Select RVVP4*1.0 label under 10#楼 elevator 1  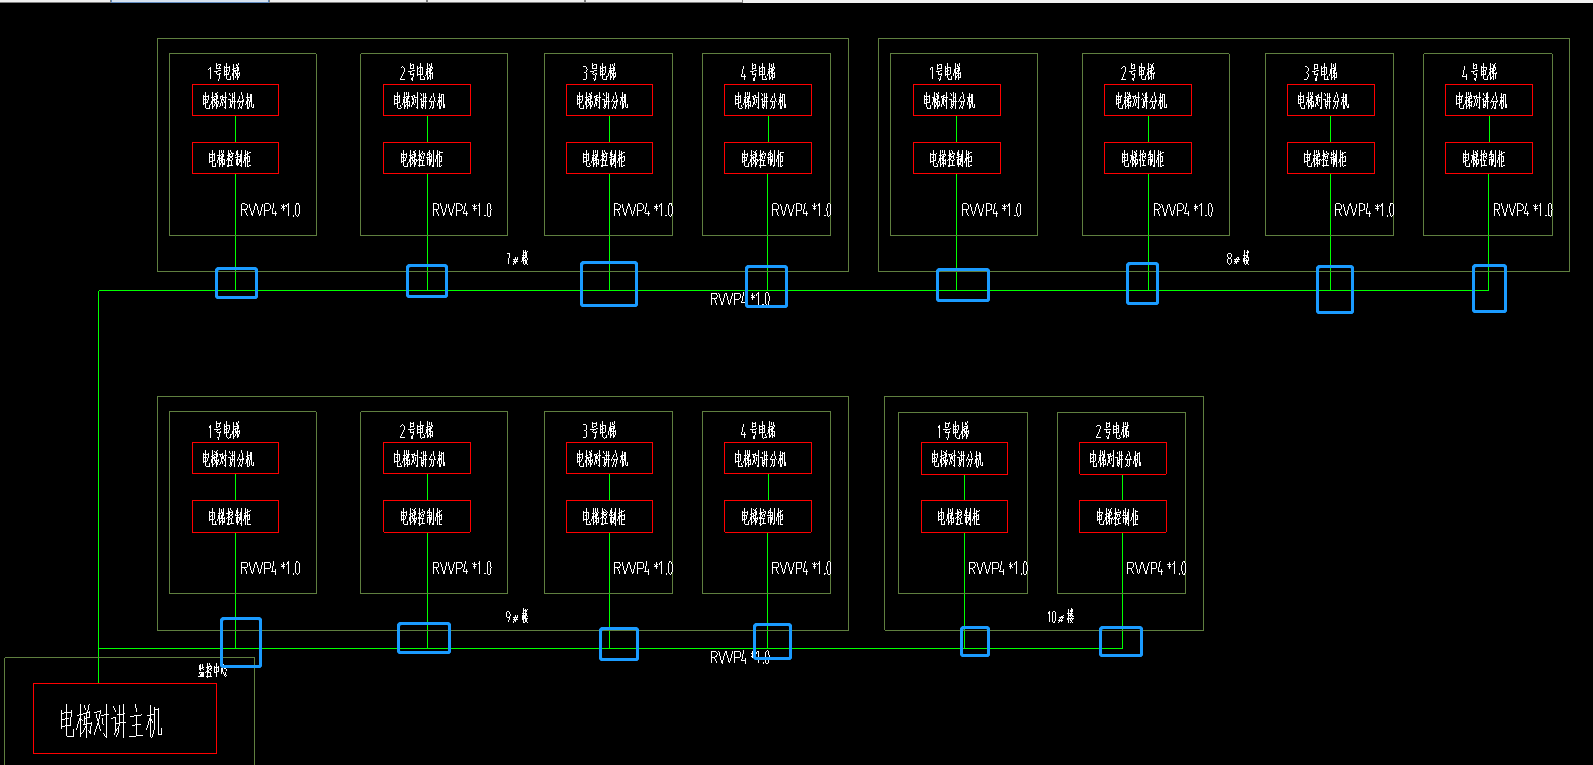[x=998, y=568]
